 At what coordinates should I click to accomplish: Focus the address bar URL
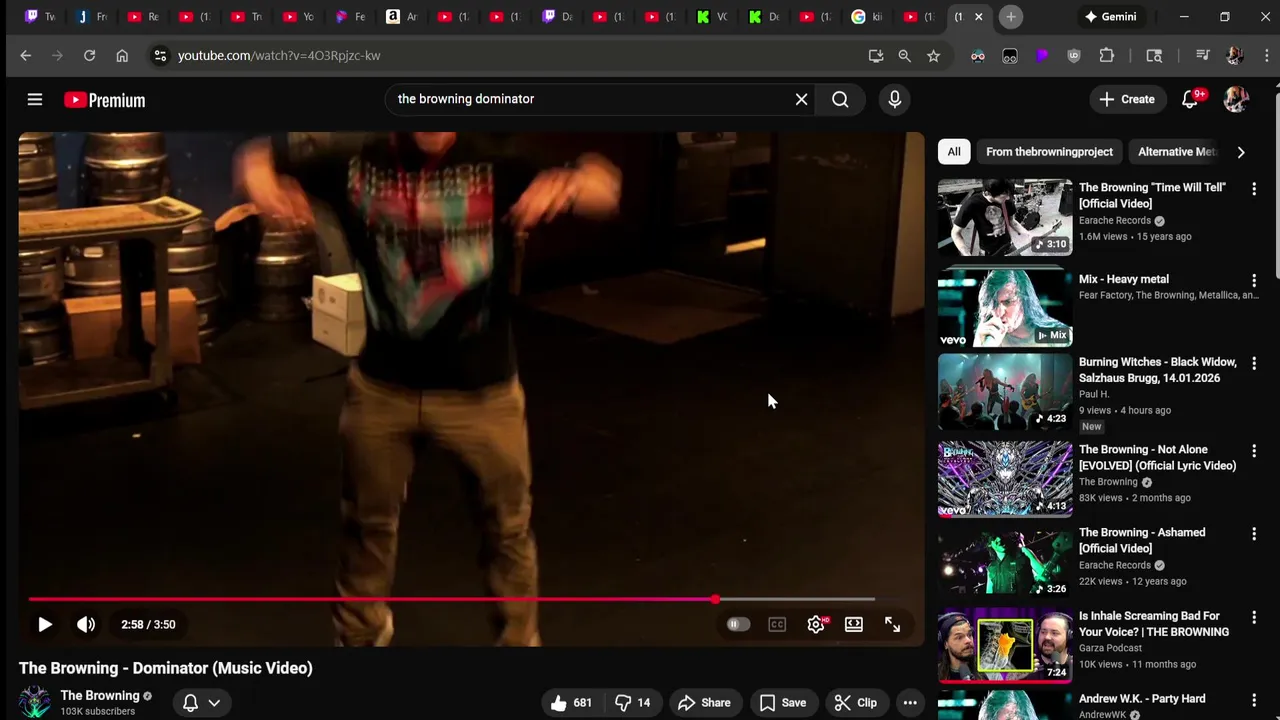279,56
